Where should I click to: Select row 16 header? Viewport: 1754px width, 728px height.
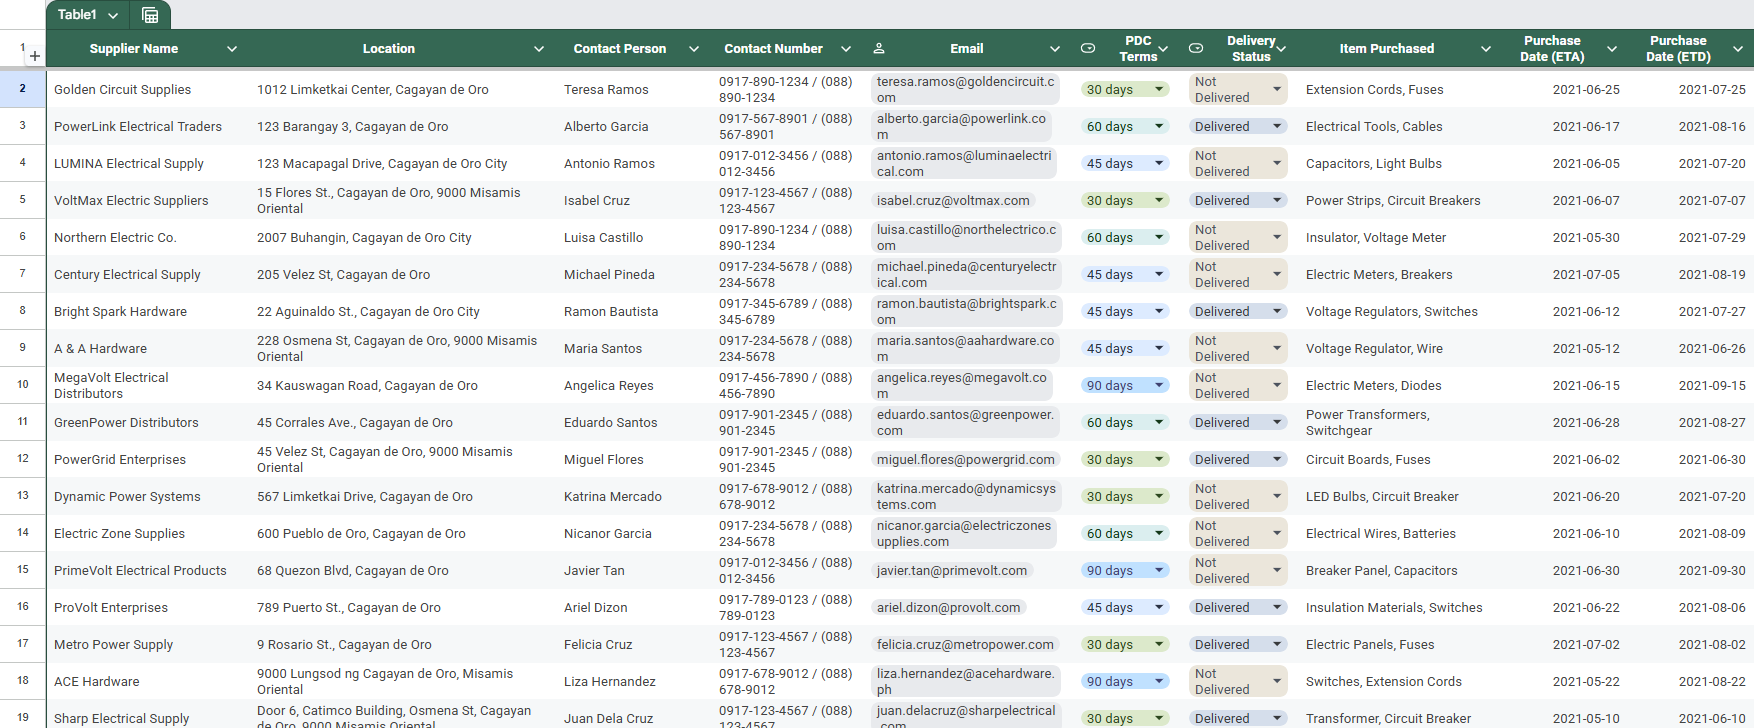(22, 606)
